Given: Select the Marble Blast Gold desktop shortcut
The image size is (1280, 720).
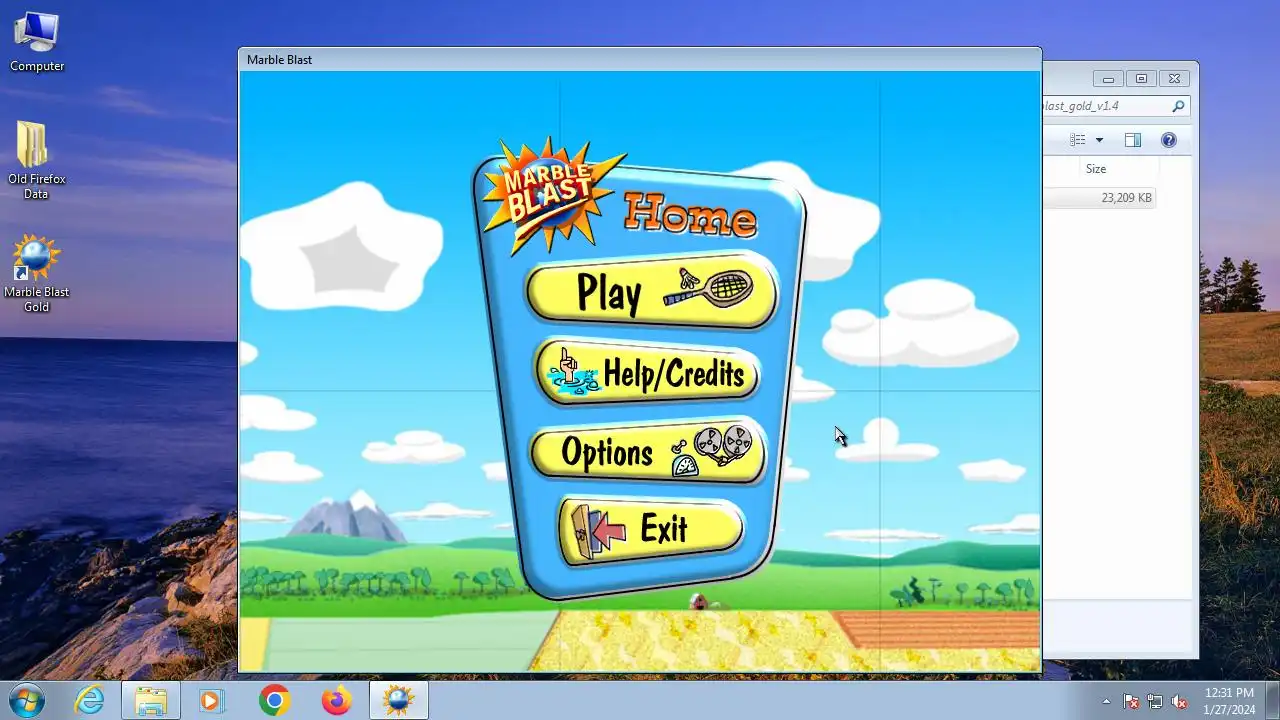Looking at the screenshot, I should click(x=37, y=274).
